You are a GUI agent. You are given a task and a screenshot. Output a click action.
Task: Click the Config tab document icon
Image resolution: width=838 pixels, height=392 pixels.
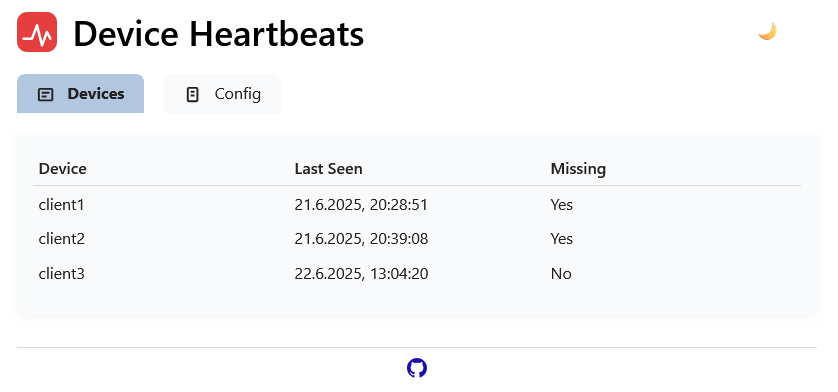coord(192,95)
